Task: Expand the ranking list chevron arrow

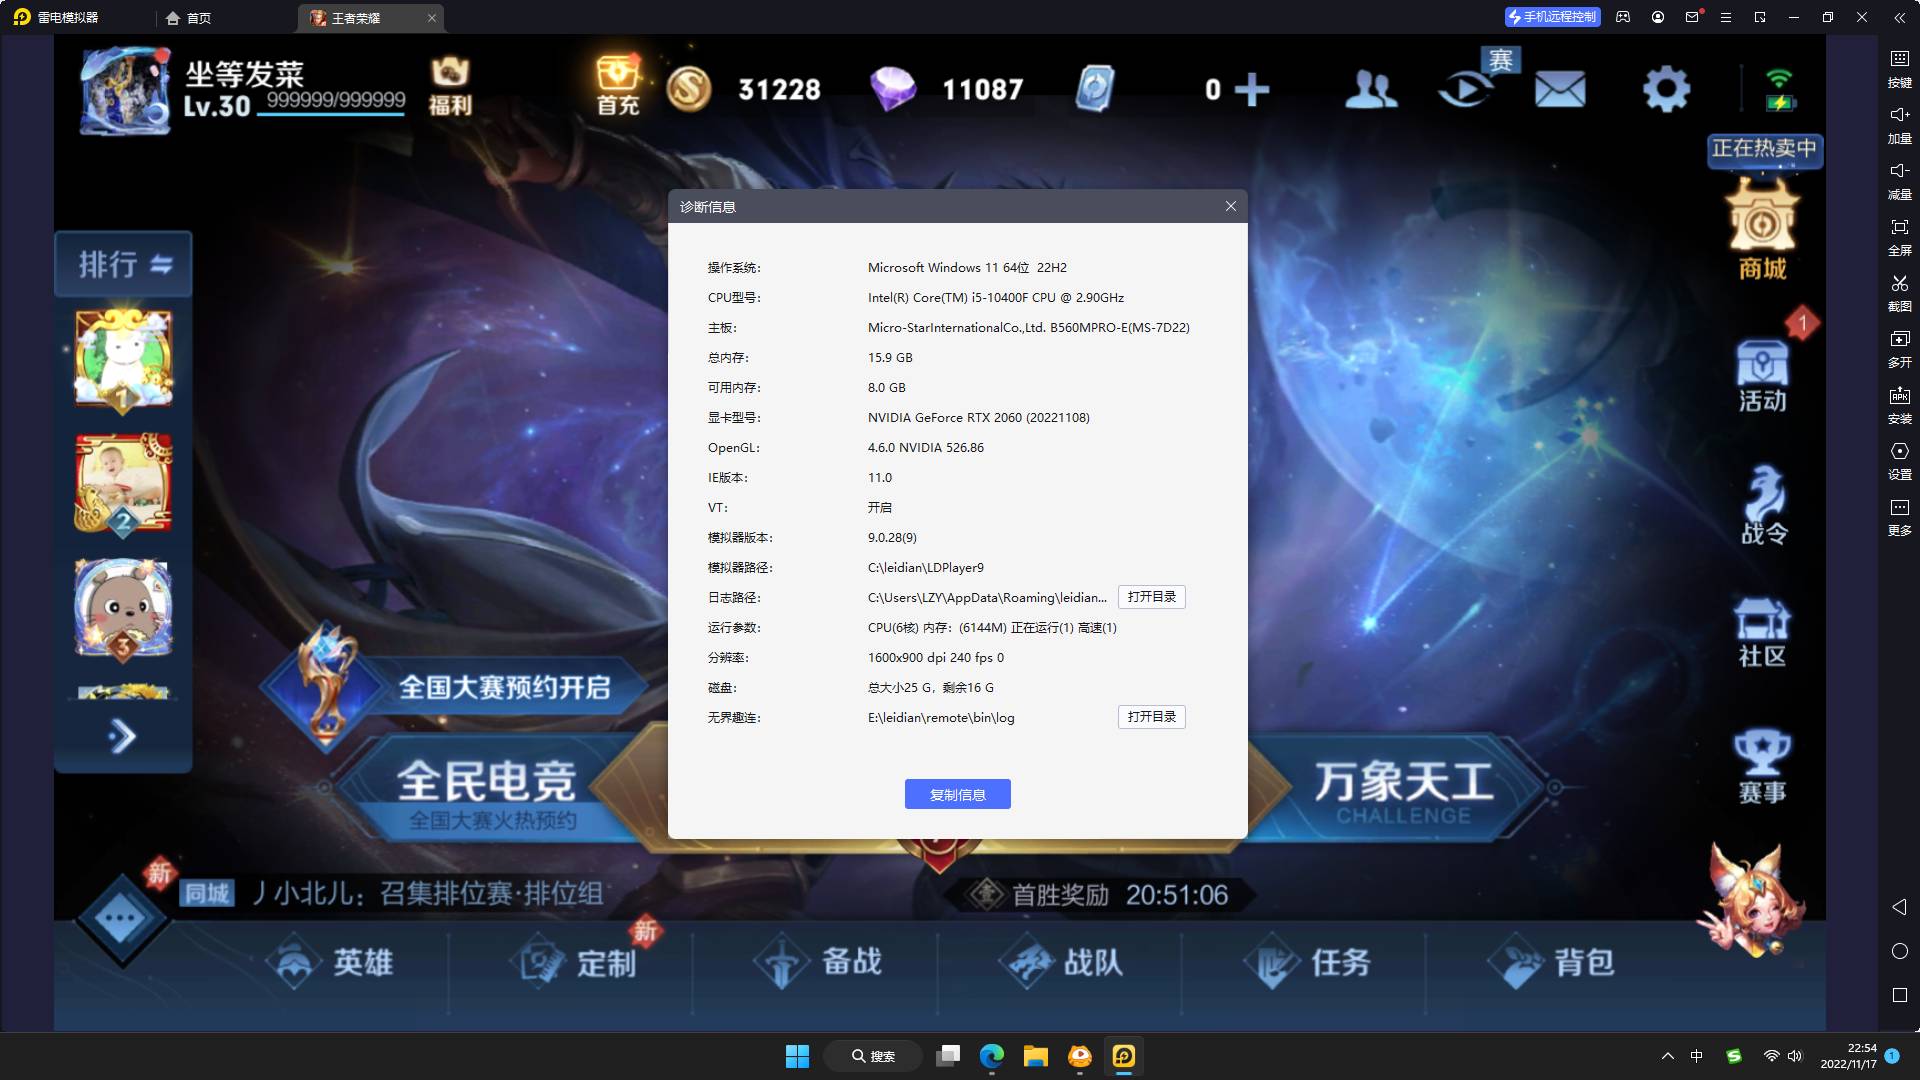Action: click(122, 737)
